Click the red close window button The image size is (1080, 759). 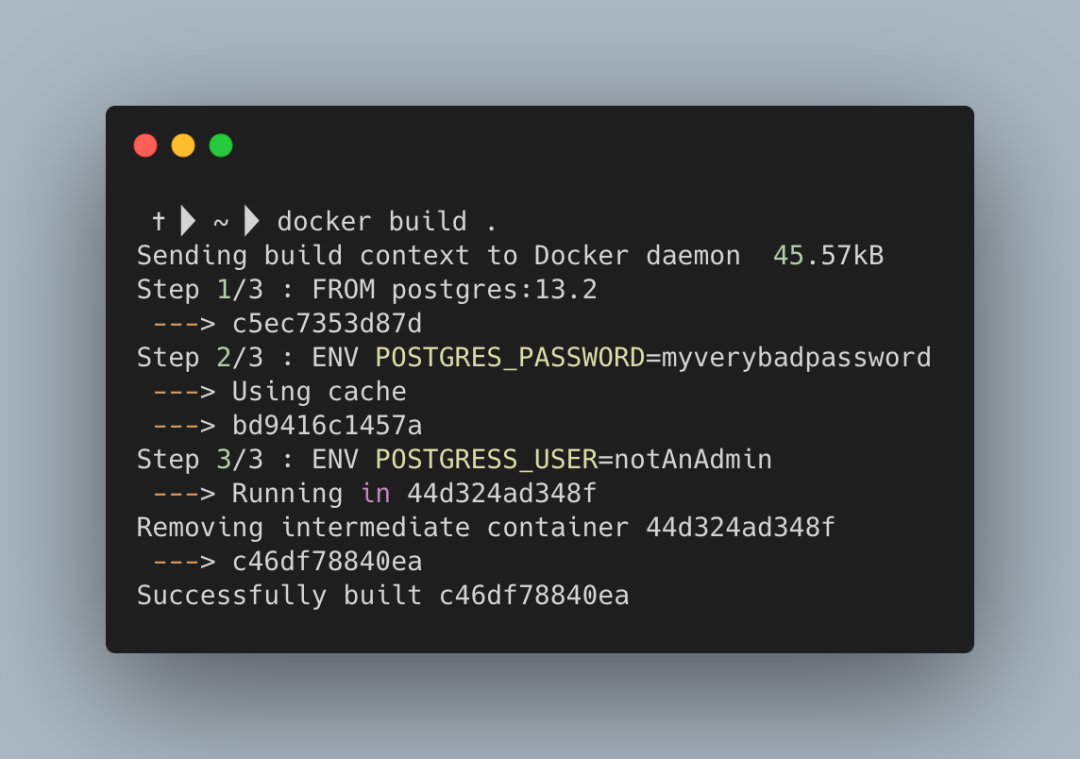point(145,146)
